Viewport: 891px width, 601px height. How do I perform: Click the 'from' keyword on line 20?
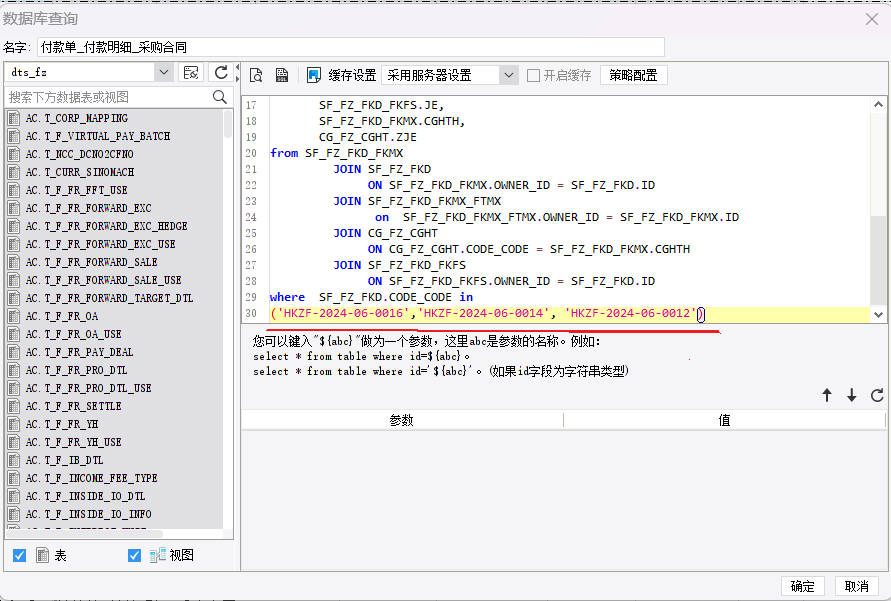(x=284, y=153)
